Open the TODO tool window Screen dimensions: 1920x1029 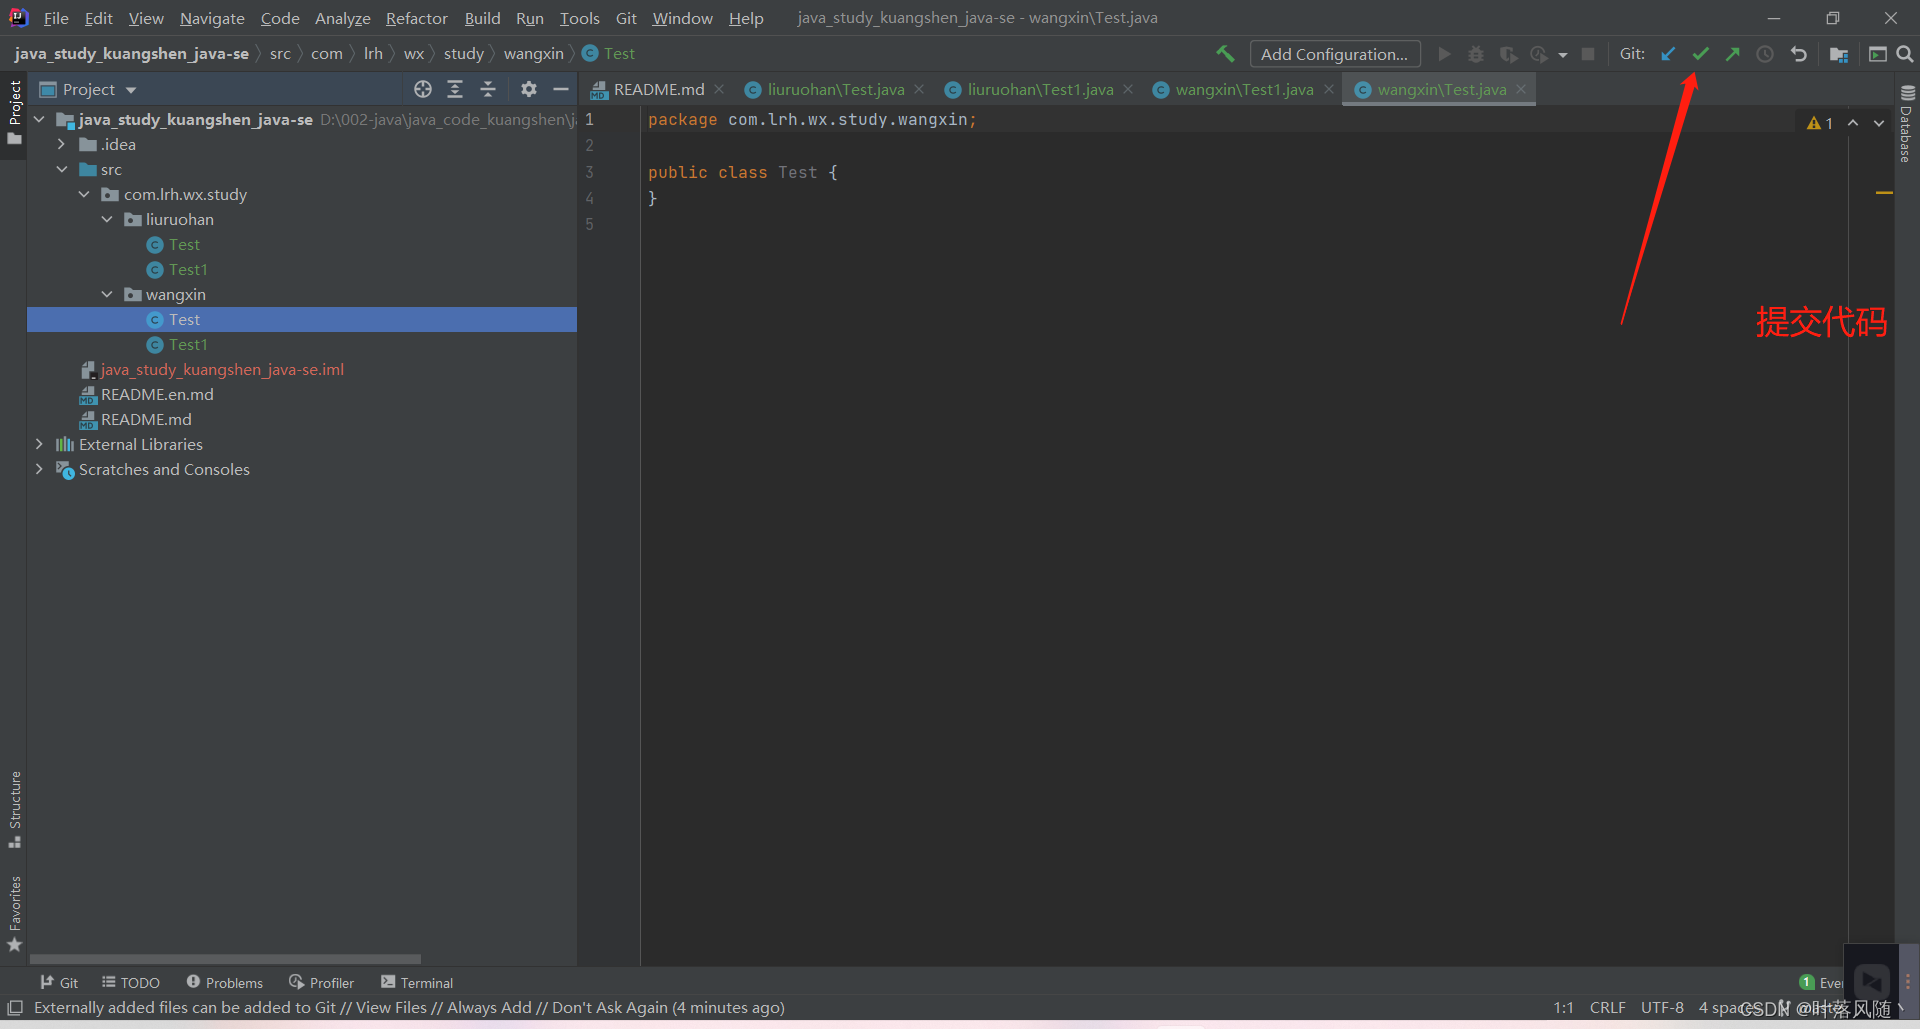131,982
